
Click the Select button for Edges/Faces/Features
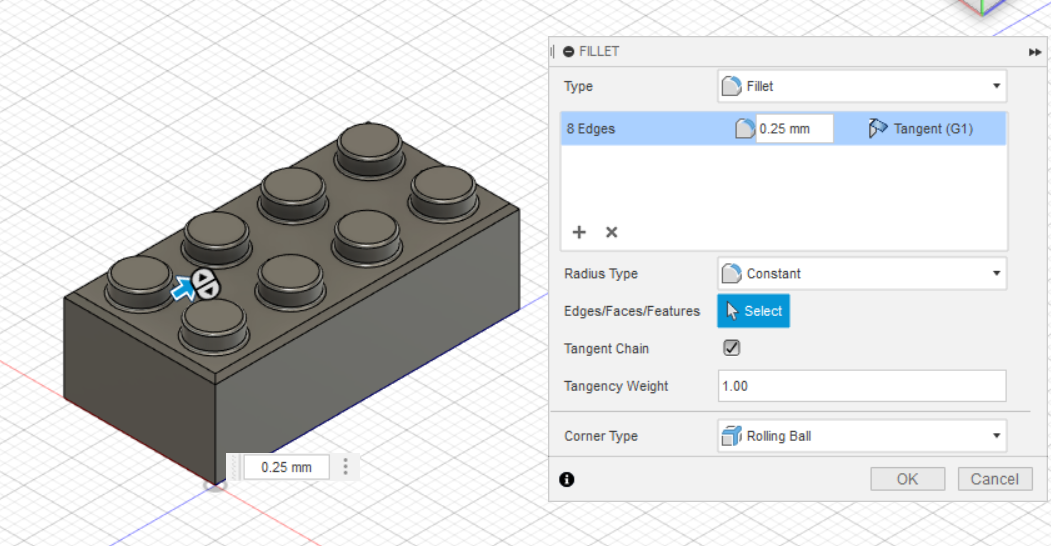(x=753, y=311)
